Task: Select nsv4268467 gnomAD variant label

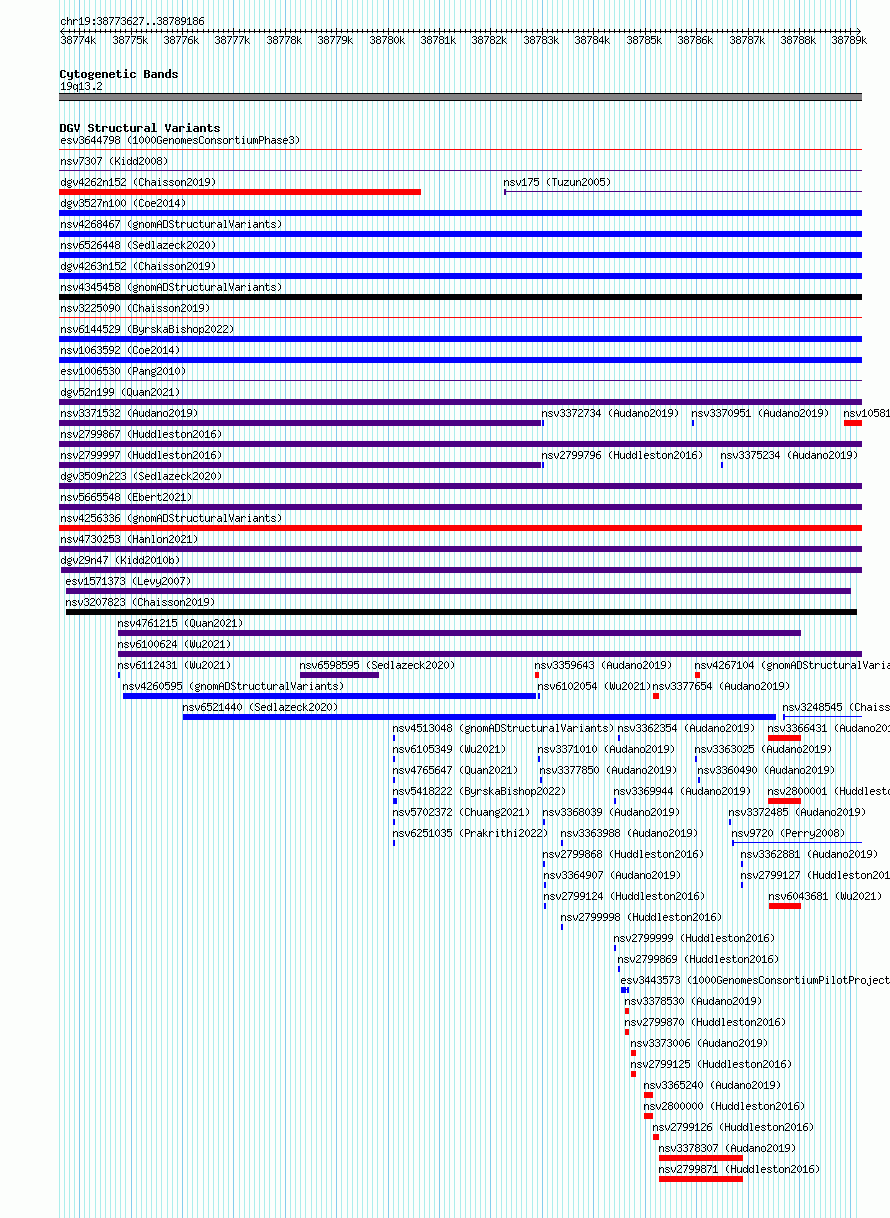Action: point(171,224)
